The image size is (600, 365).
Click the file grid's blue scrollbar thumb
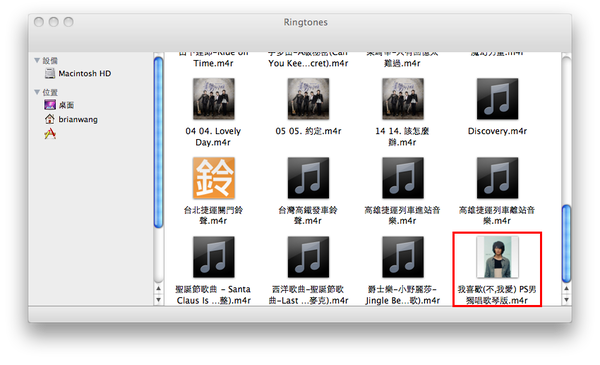566,244
